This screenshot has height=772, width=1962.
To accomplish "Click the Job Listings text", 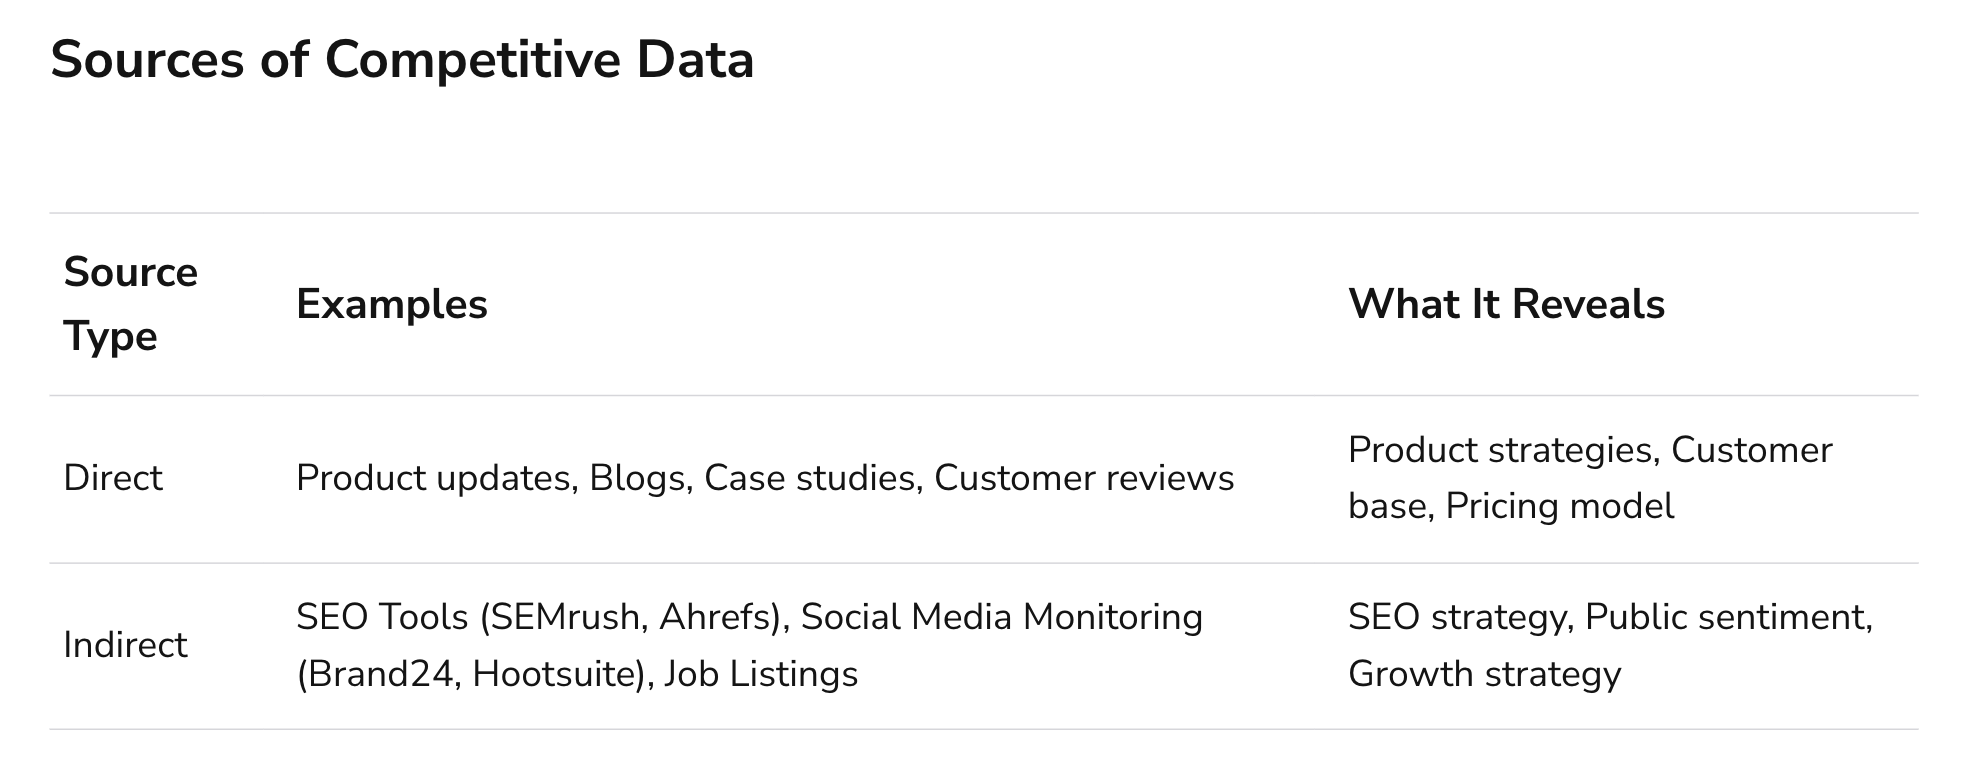I will pyautogui.click(x=761, y=674).
